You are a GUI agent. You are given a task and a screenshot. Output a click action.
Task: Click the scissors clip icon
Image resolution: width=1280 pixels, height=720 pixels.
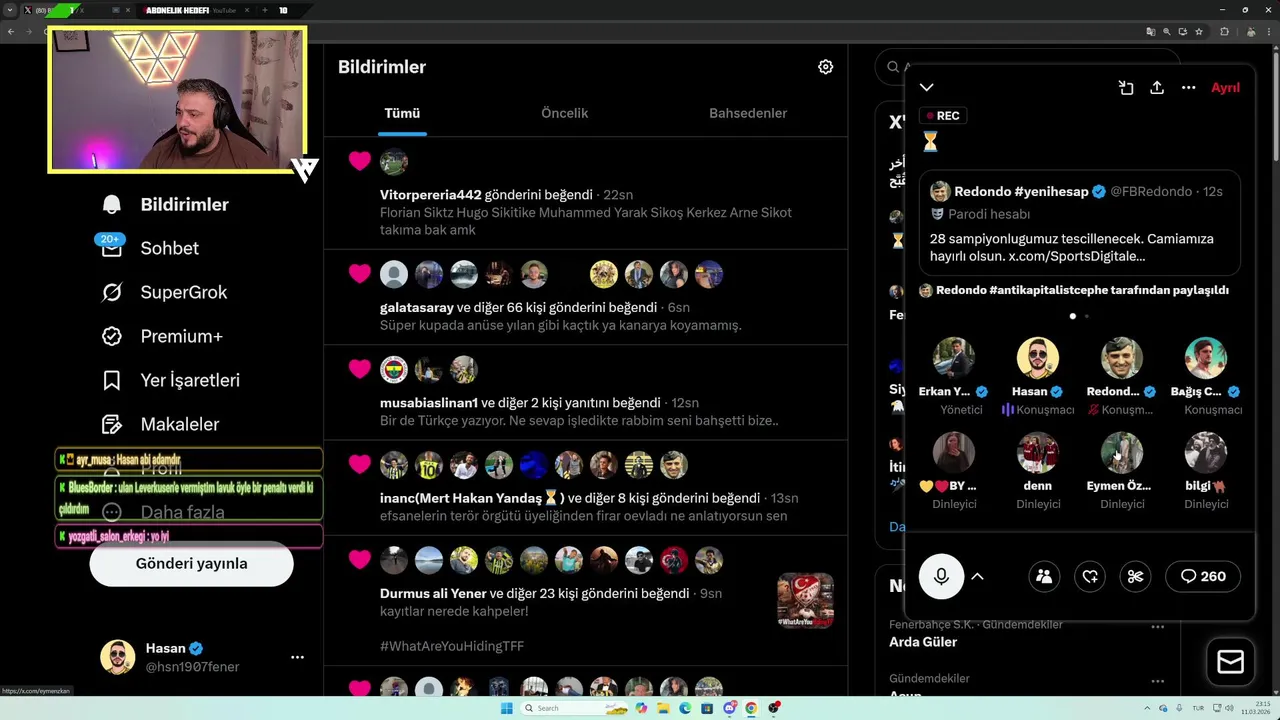point(1135,576)
